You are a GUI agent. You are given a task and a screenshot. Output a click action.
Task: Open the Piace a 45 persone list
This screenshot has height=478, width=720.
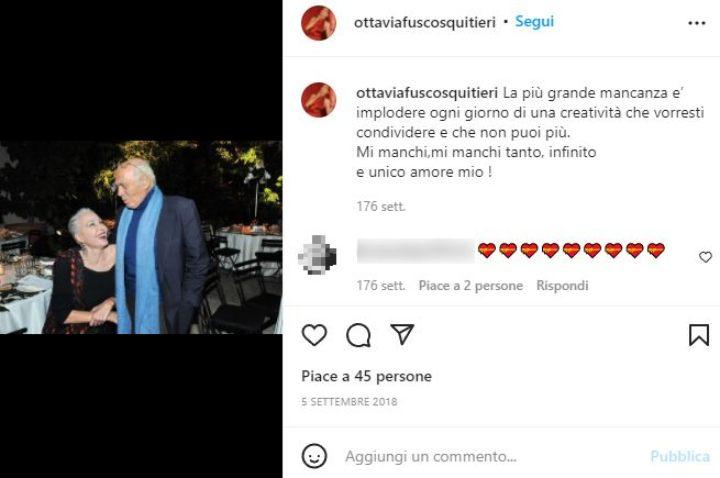pyautogui.click(x=366, y=377)
